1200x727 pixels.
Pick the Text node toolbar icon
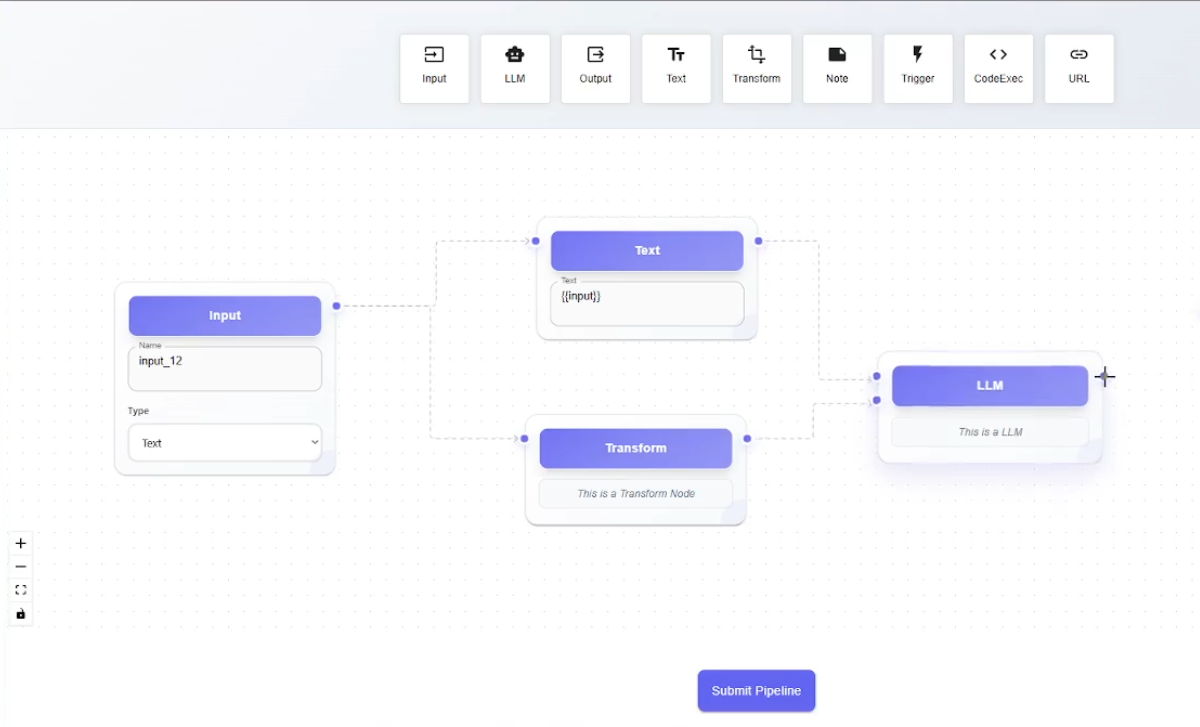[676, 55]
